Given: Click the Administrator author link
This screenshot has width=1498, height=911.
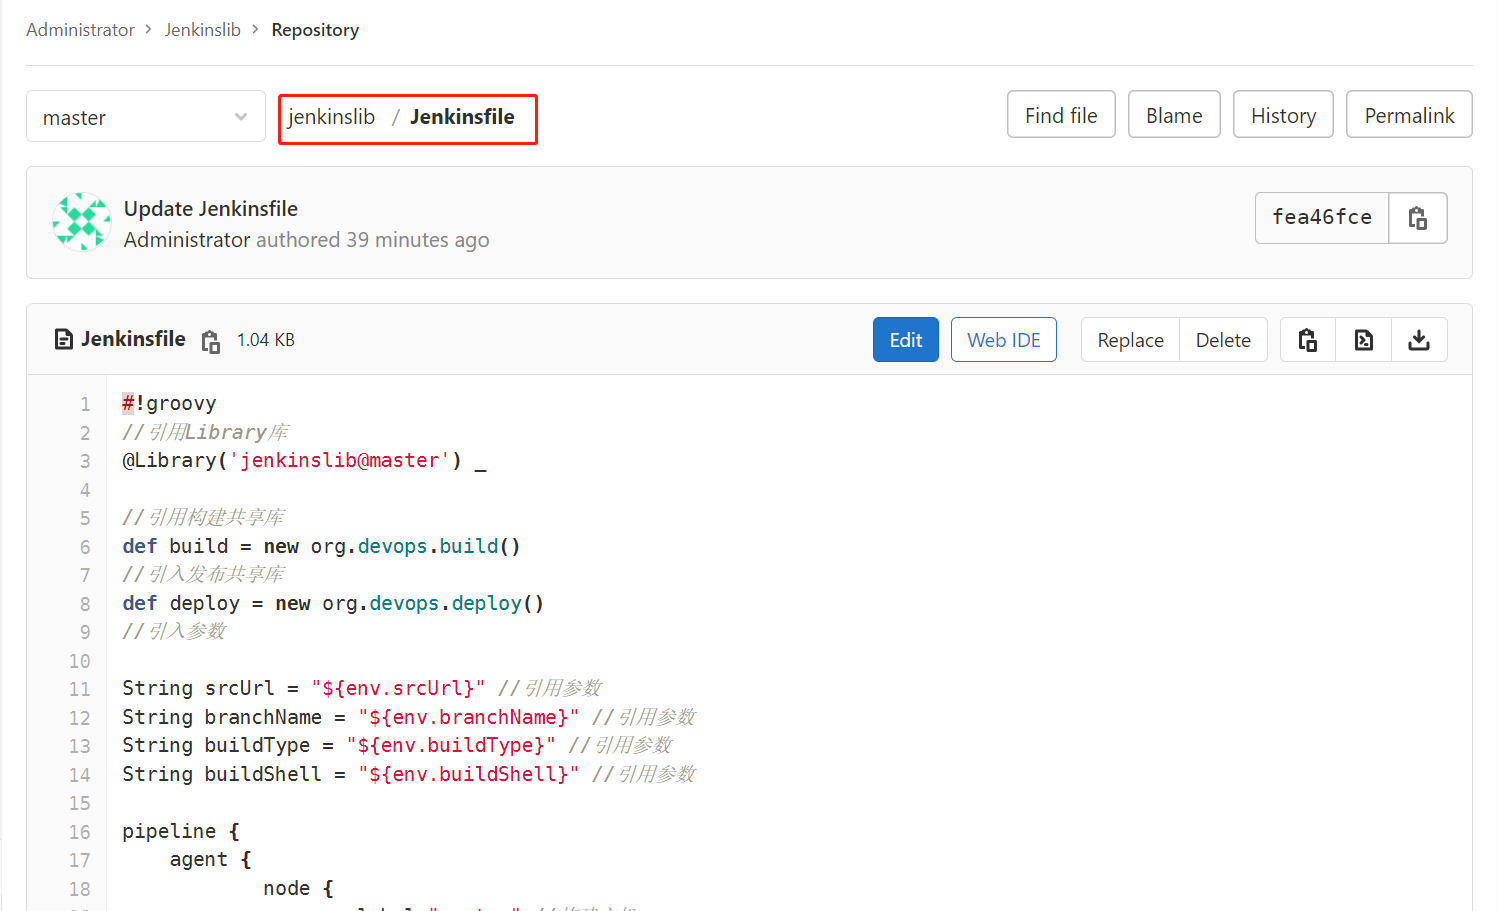Looking at the screenshot, I should (x=187, y=240).
